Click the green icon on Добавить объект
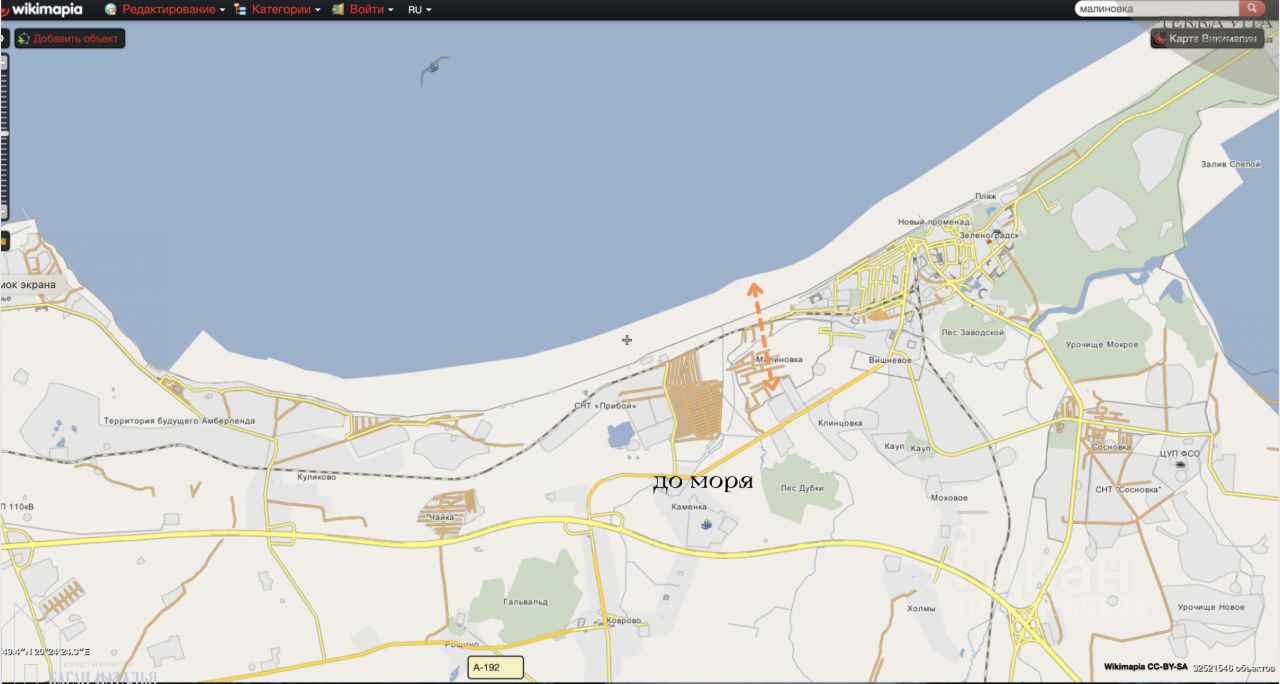The height and width of the screenshot is (684, 1280). 23,39
